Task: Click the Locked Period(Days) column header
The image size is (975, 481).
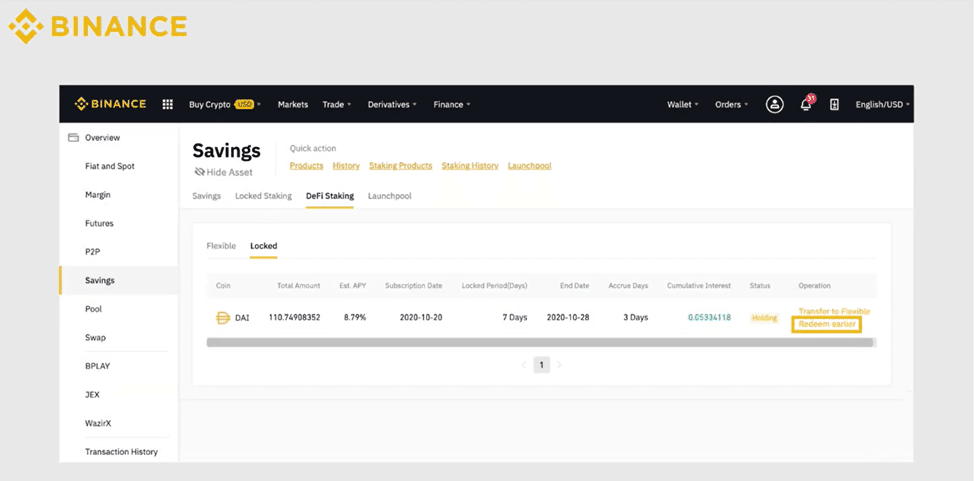Action: pyautogui.click(x=494, y=286)
